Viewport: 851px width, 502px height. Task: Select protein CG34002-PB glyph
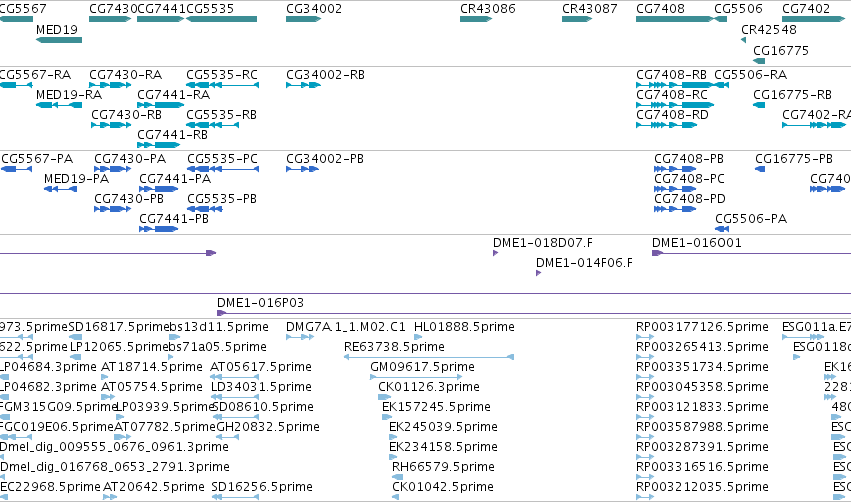click(302, 169)
